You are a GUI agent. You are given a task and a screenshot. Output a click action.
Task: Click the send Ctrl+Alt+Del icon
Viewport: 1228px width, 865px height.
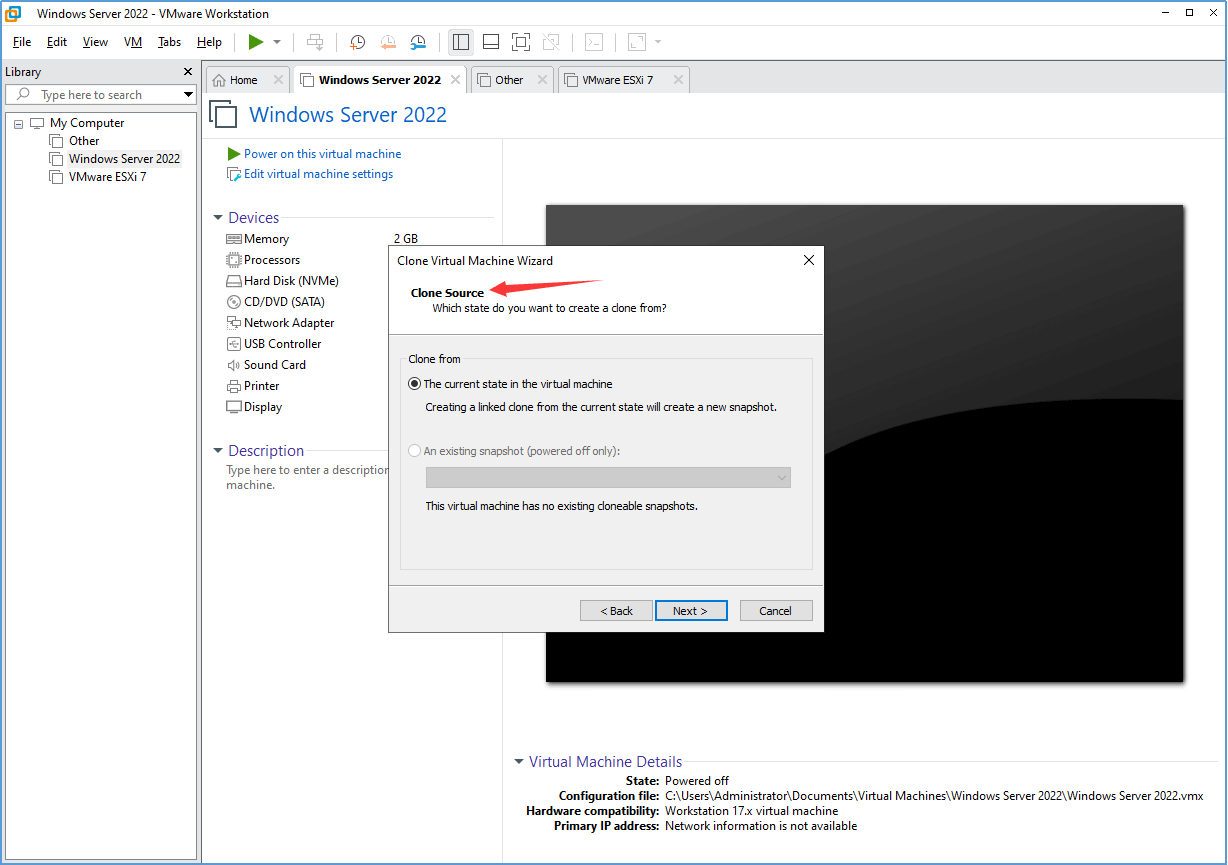(x=315, y=42)
